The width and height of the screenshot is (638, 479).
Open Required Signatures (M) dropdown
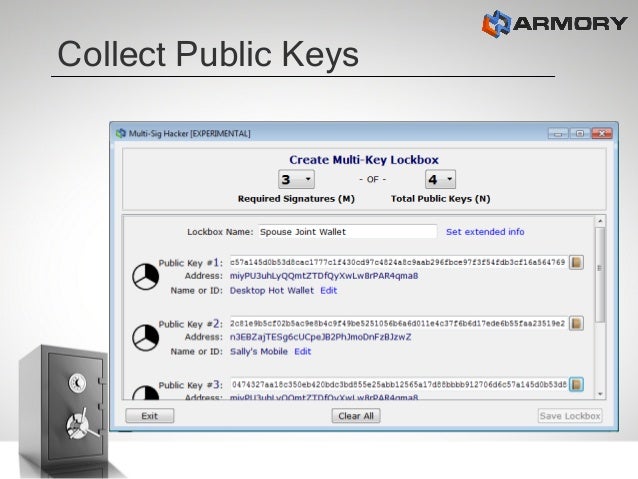click(x=296, y=179)
